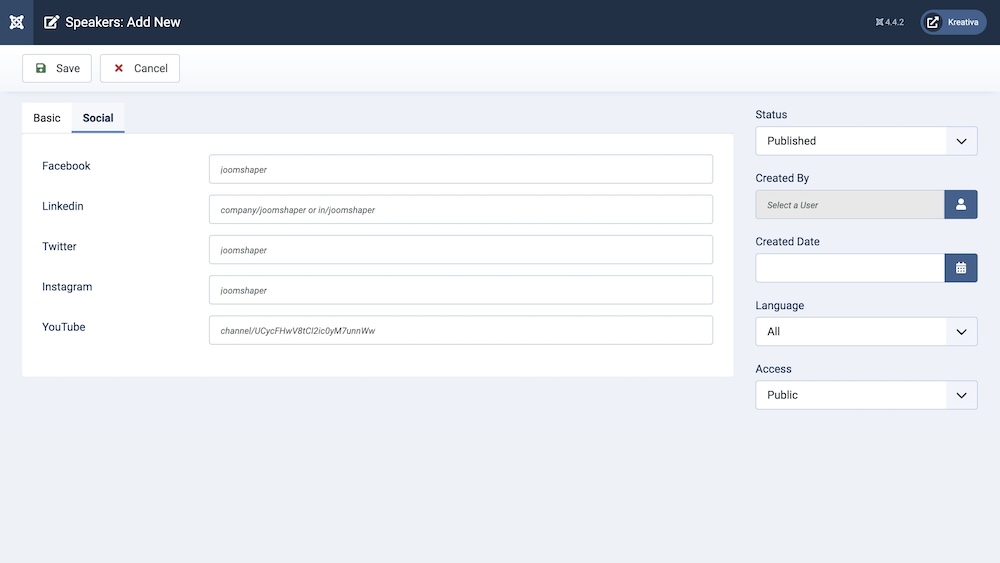This screenshot has width=1000, height=563.
Task: Click into the Linkedin text field
Action: point(460,210)
